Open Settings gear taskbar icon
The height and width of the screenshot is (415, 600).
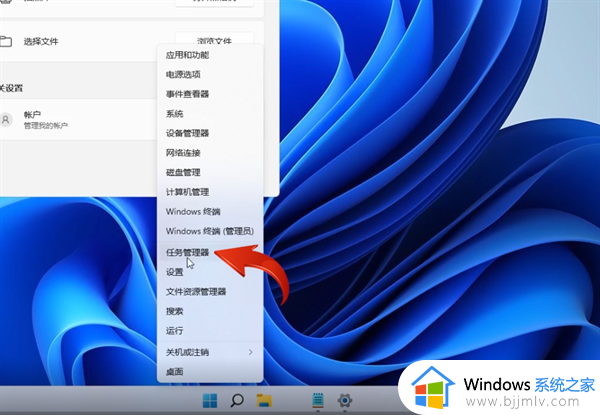point(345,400)
